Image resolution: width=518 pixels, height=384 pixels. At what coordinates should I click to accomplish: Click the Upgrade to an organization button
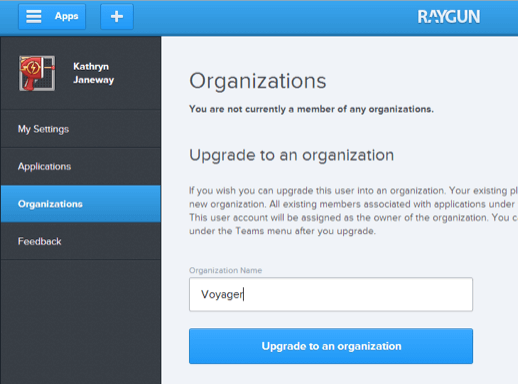click(331, 346)
